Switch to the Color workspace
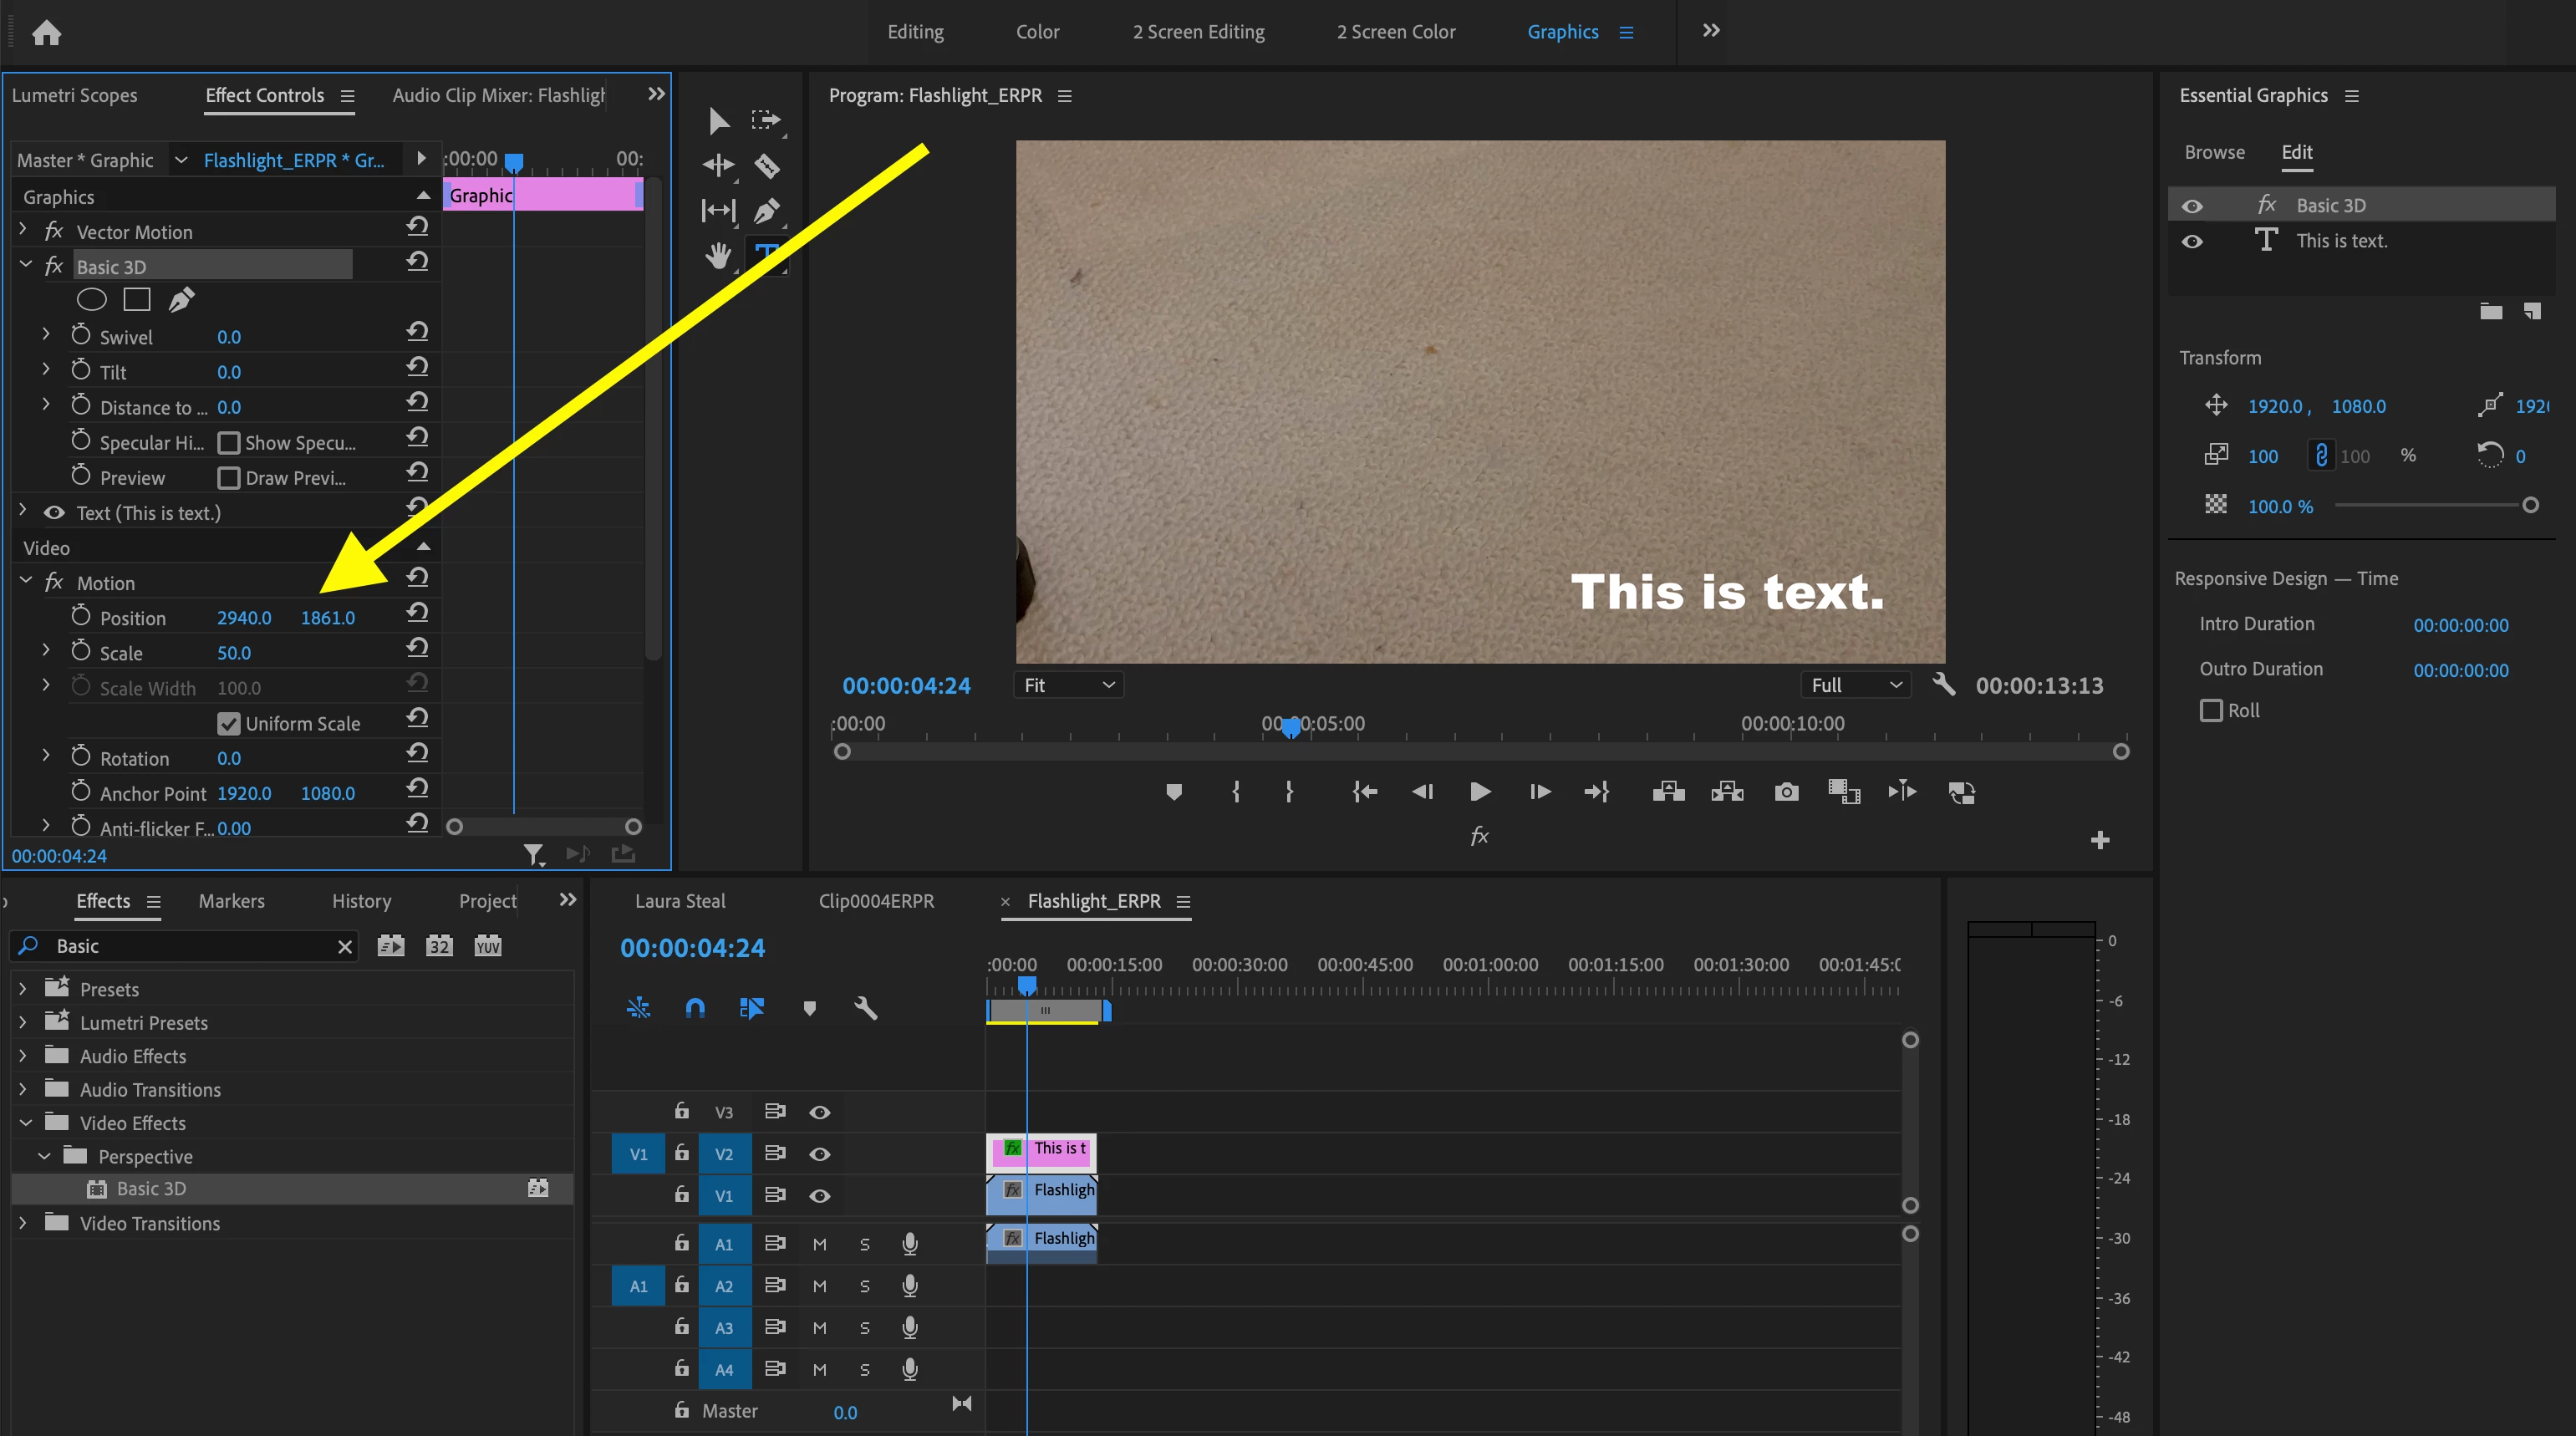 coord(1037,32)
